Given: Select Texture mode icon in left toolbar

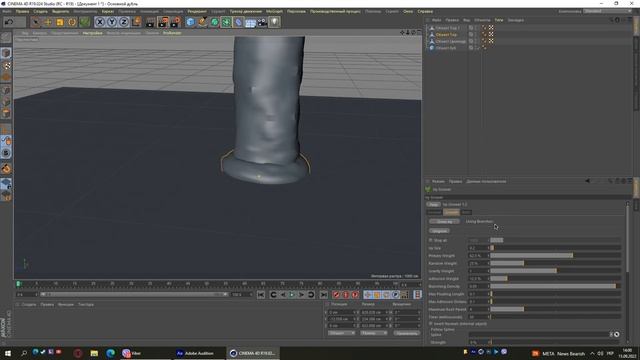Looking at the screenshot, I should coord(6,65).
